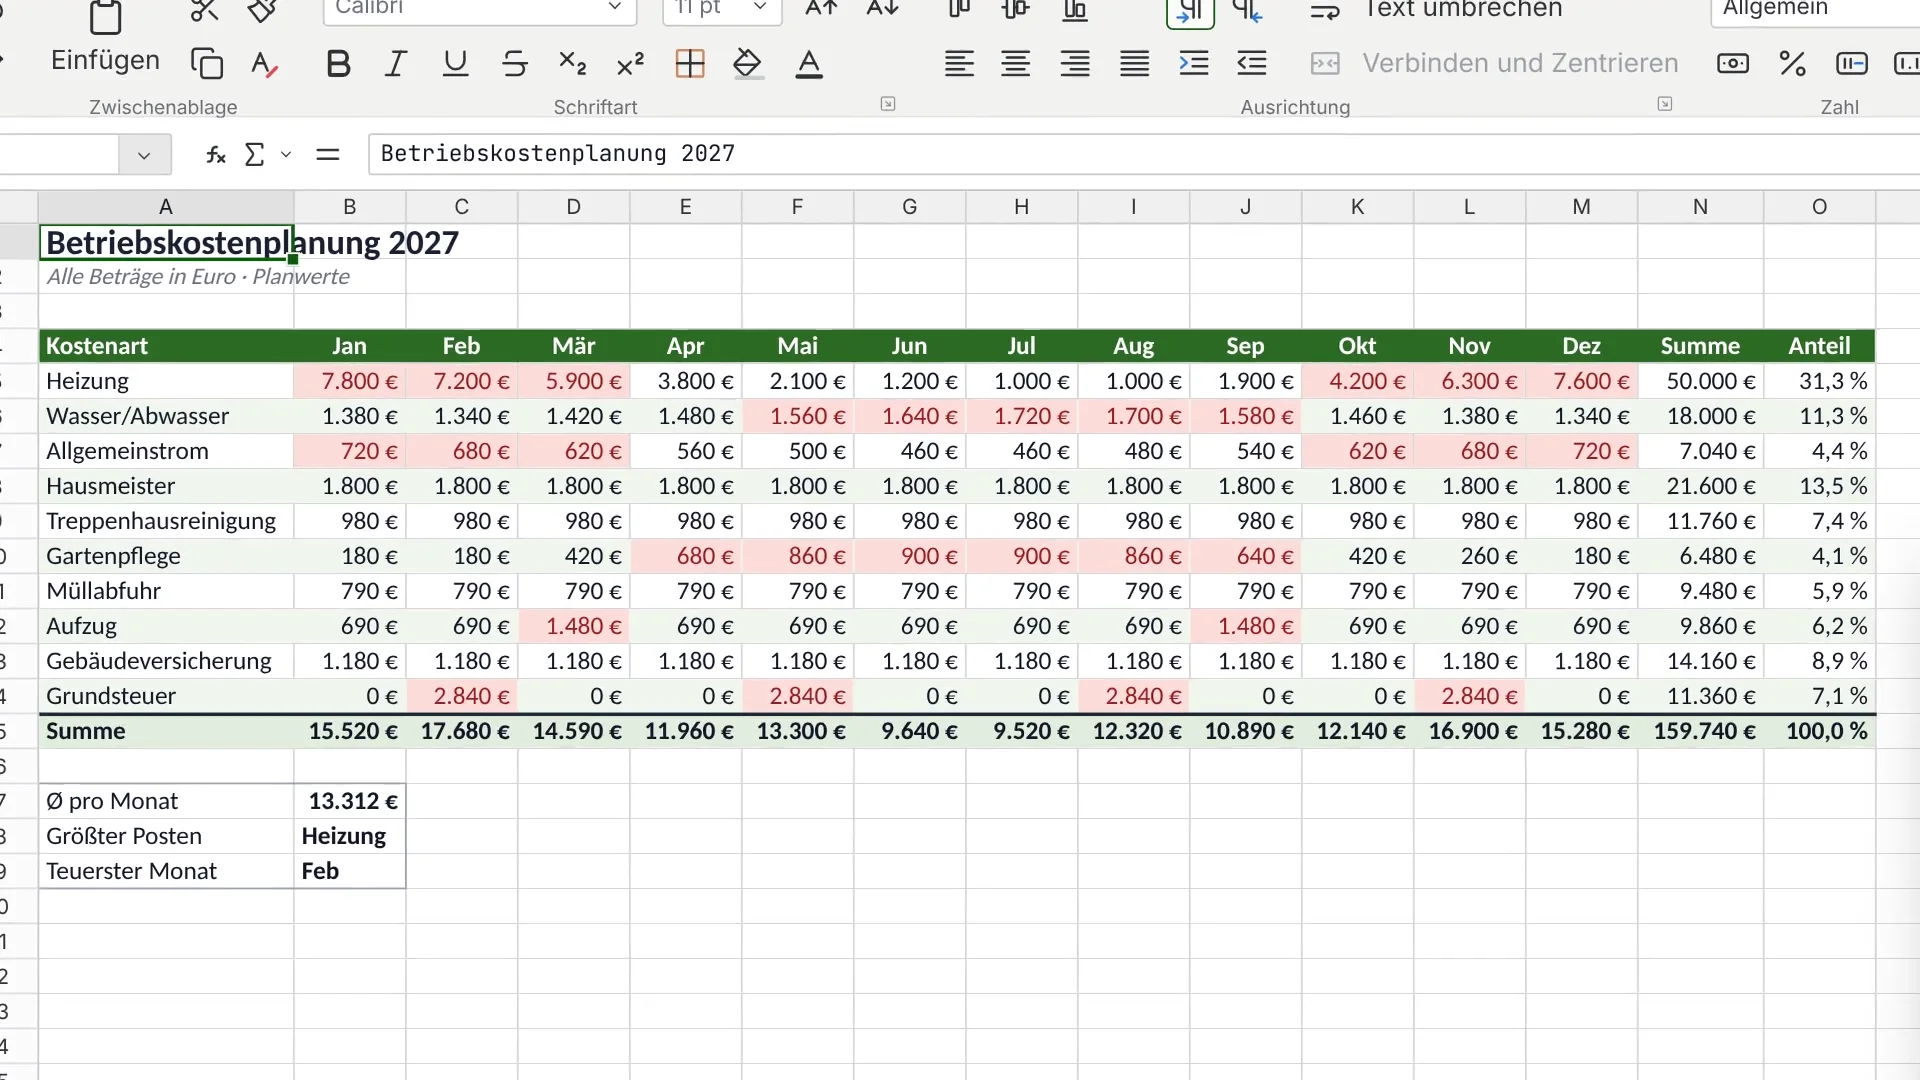Select the Heizung Jan cell 7.800 €
Image resolution: width=1920 pixels, height=1080 pixels.
pyautogui.click(x=350, y=381)
